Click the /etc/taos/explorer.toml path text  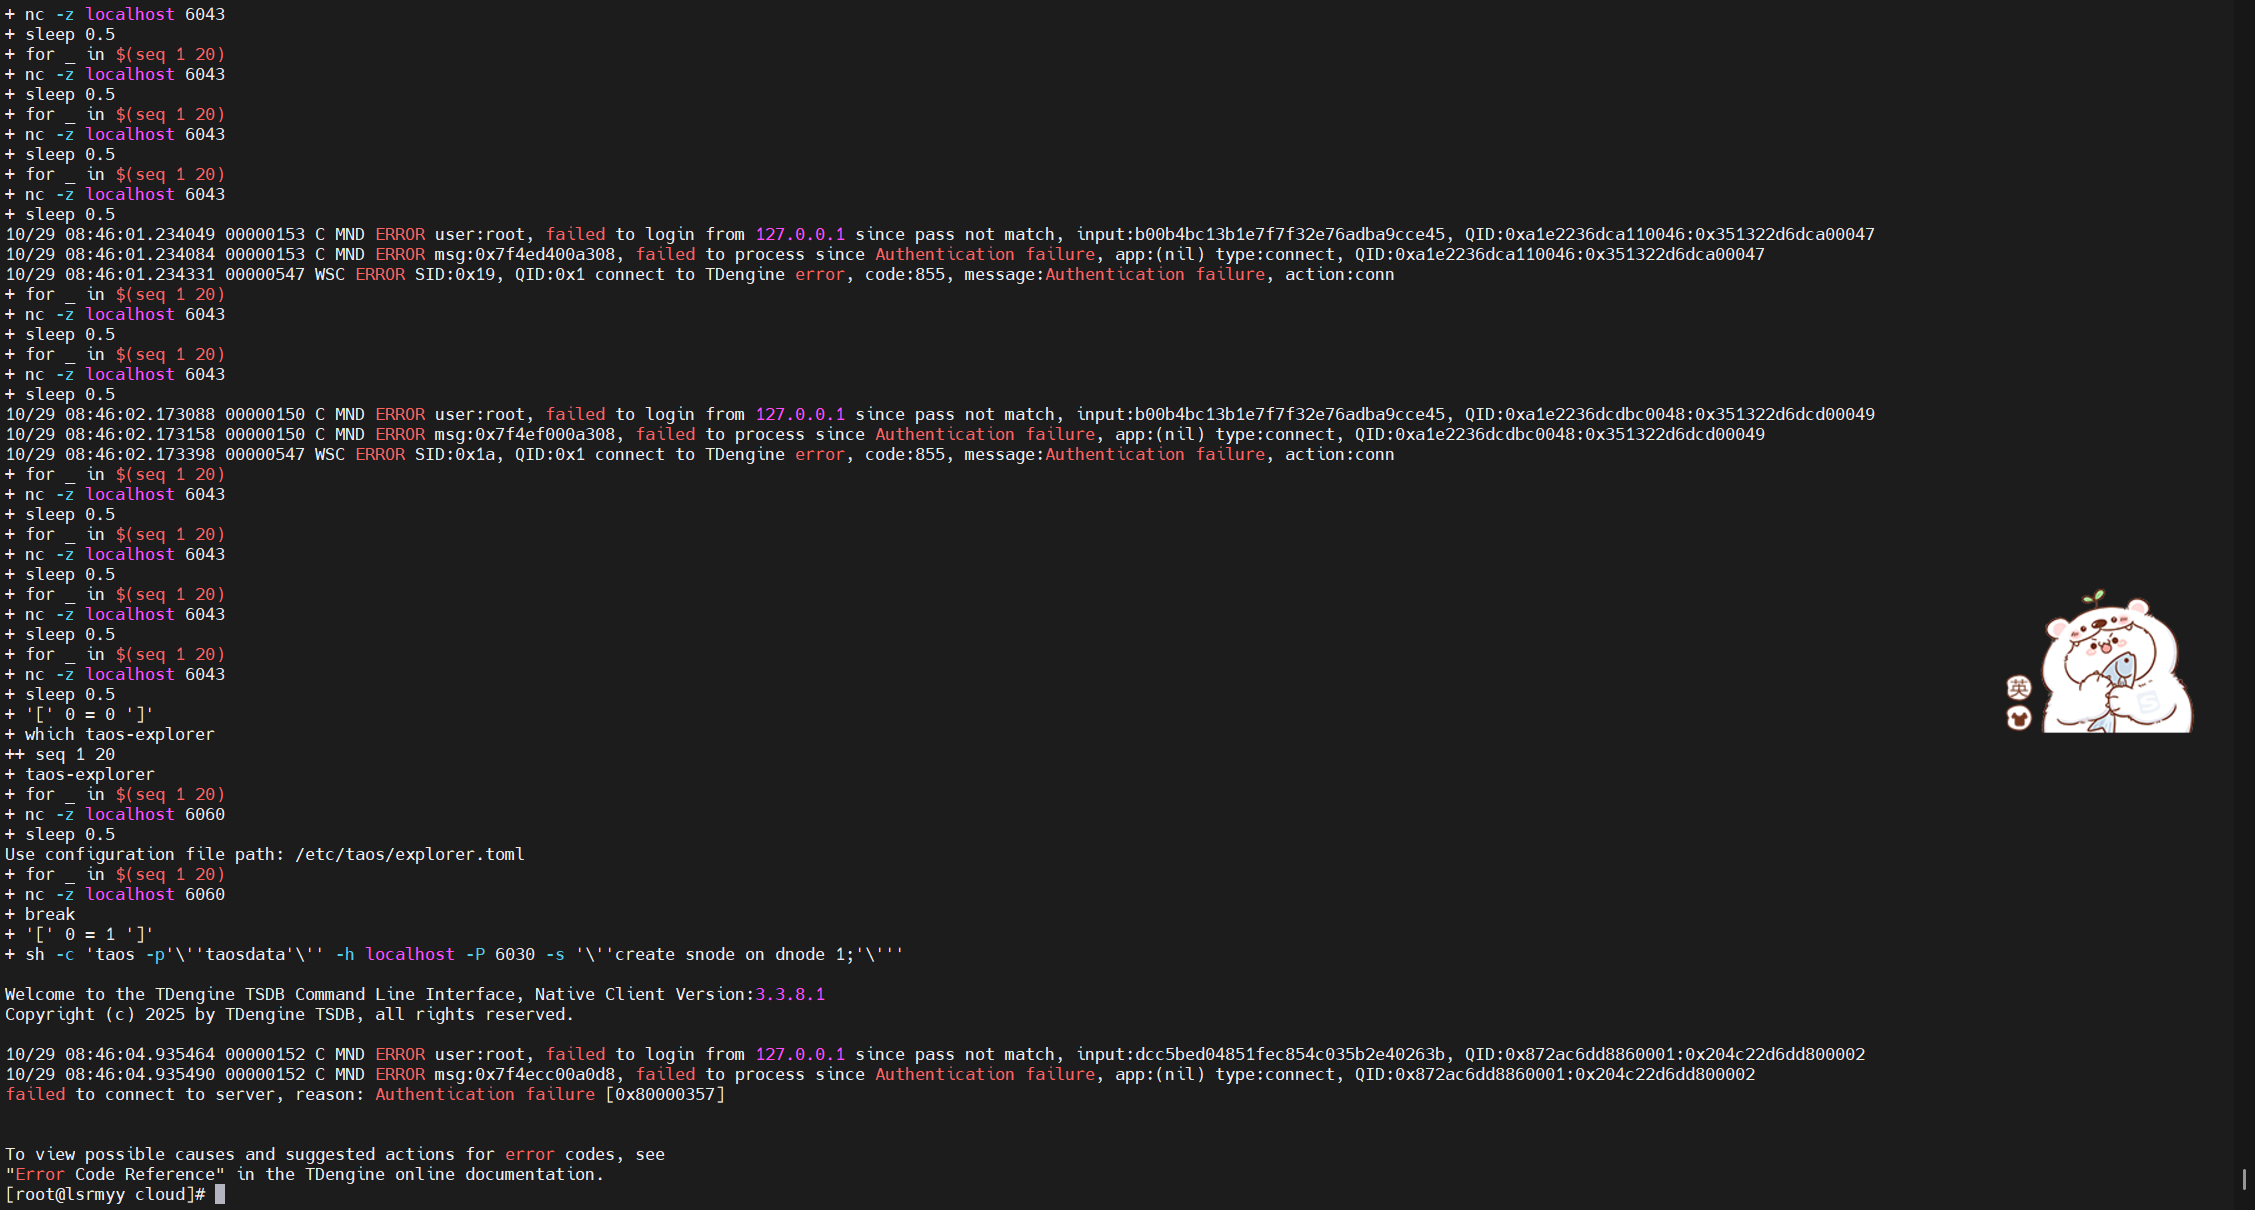[409, 854]
